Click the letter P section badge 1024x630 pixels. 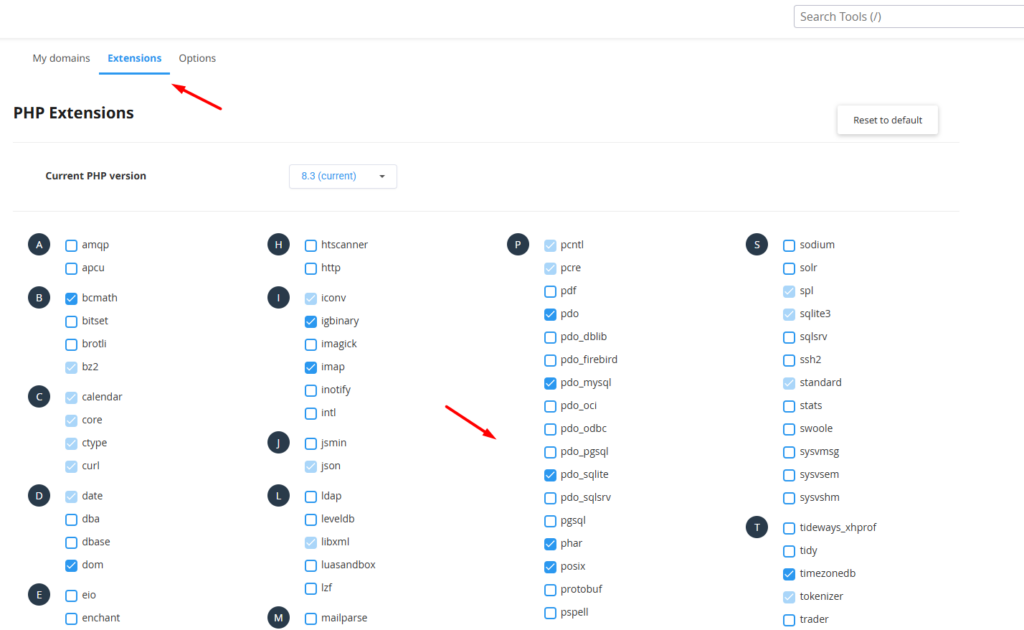[x=517, y=245]
